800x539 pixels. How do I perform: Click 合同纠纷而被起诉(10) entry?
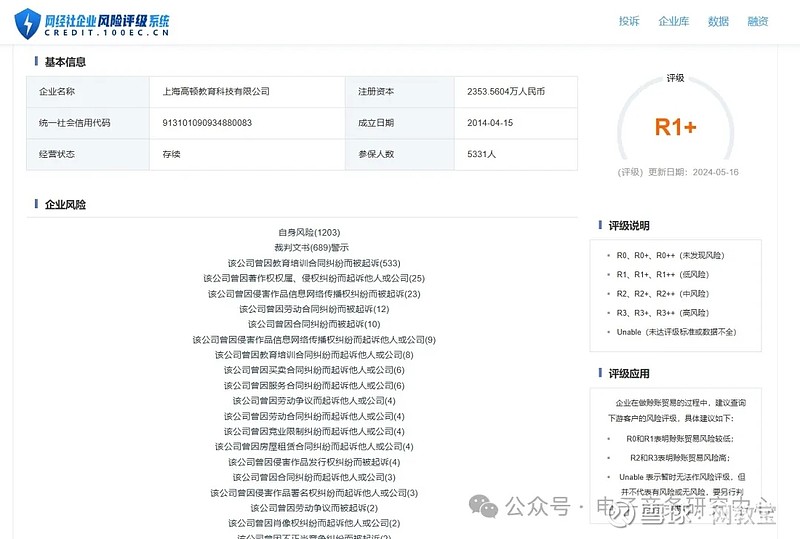coord(314,325)
